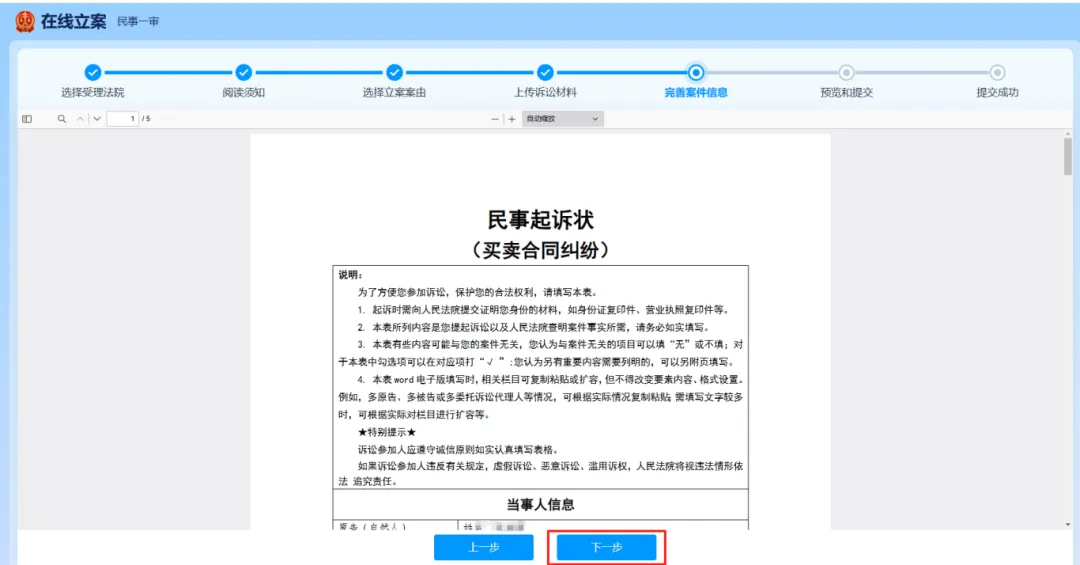Click the 在线立案 title text

pyautogui.click(x=74, y=21)
